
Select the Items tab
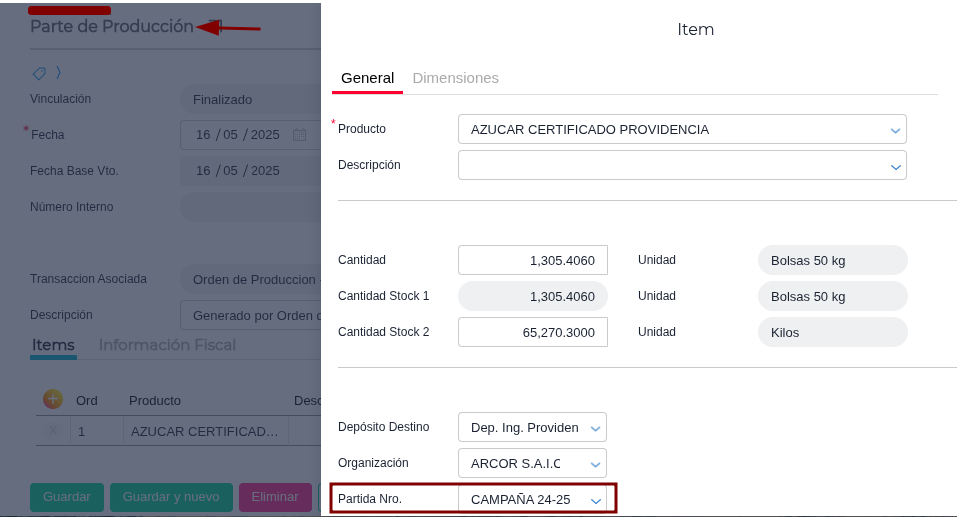(53, 345)
